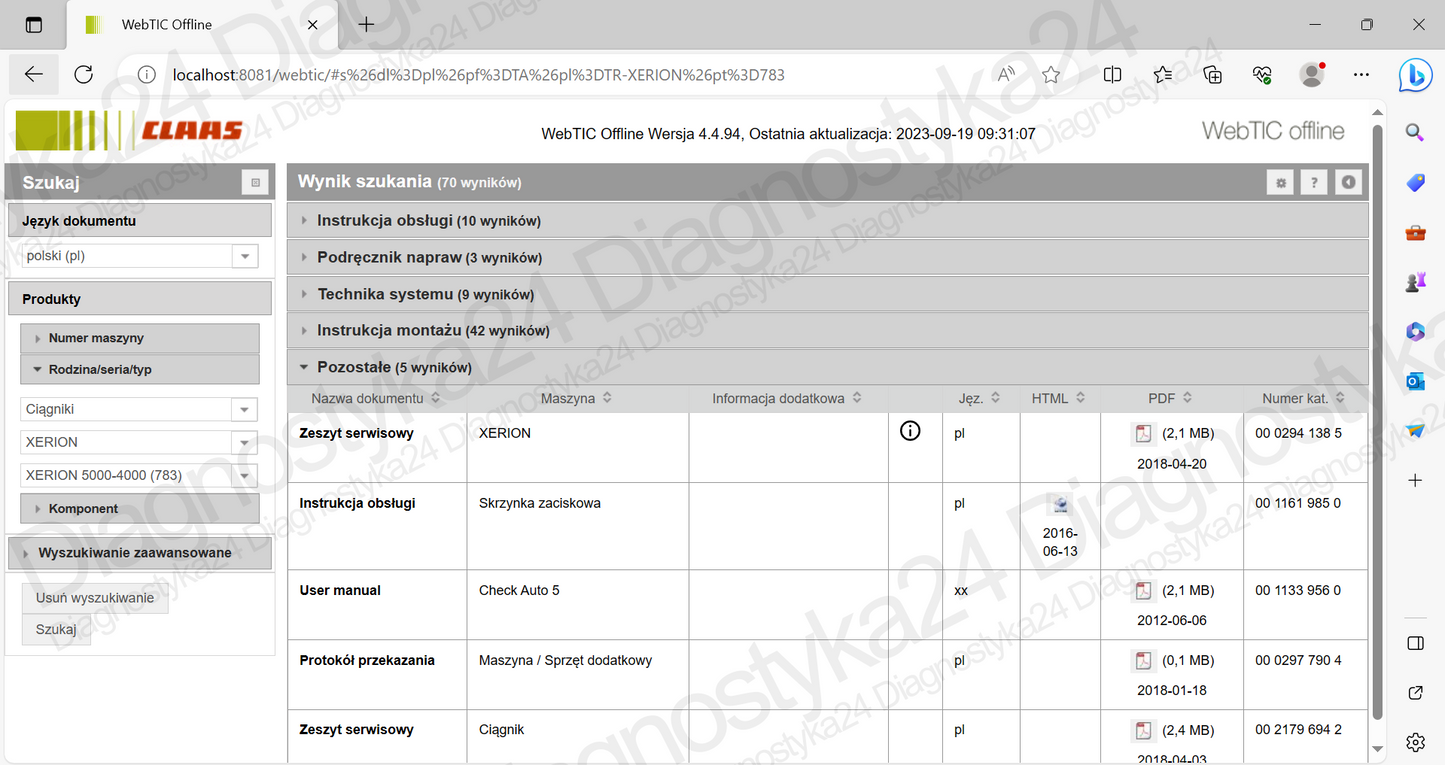Open the Collections icon

coord(1212,74)
